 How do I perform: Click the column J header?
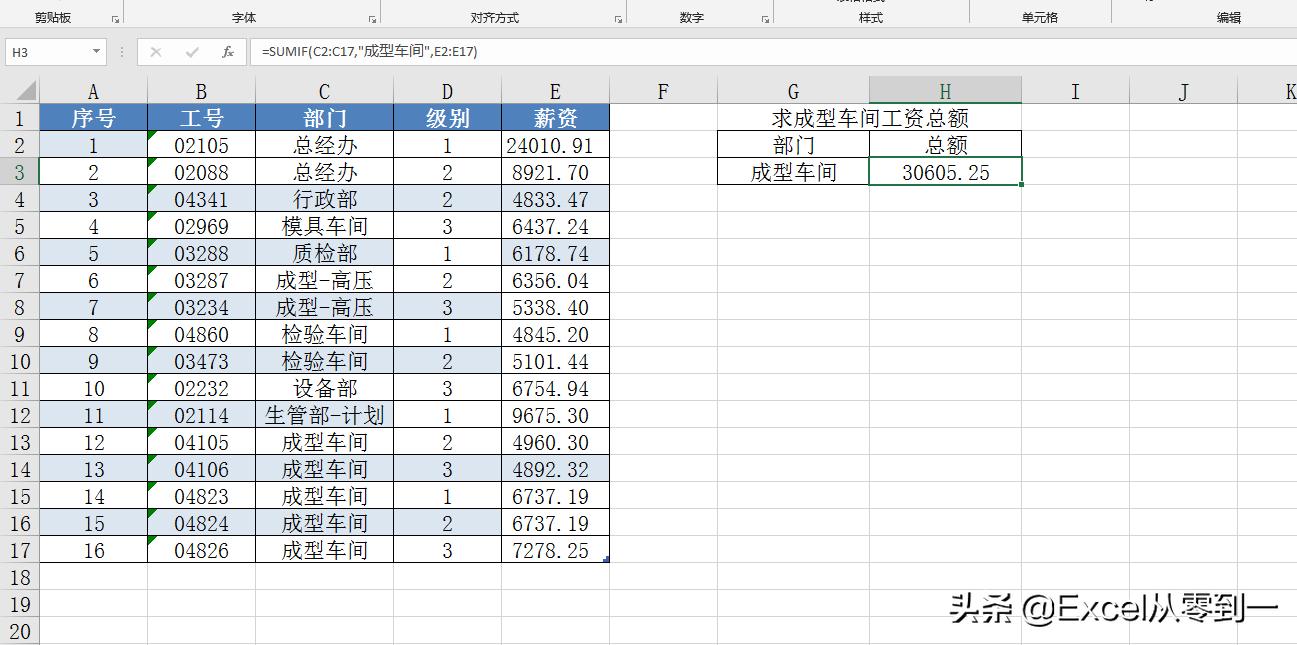(1182, 89)
